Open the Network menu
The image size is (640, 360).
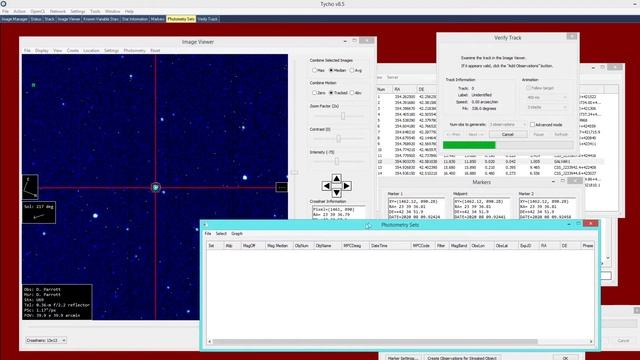(x=58, y=11)
